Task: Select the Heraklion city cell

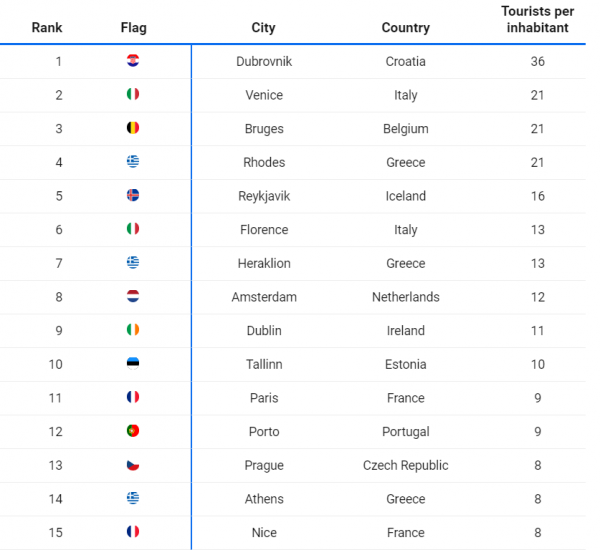Action: click(x=264, y=263)
